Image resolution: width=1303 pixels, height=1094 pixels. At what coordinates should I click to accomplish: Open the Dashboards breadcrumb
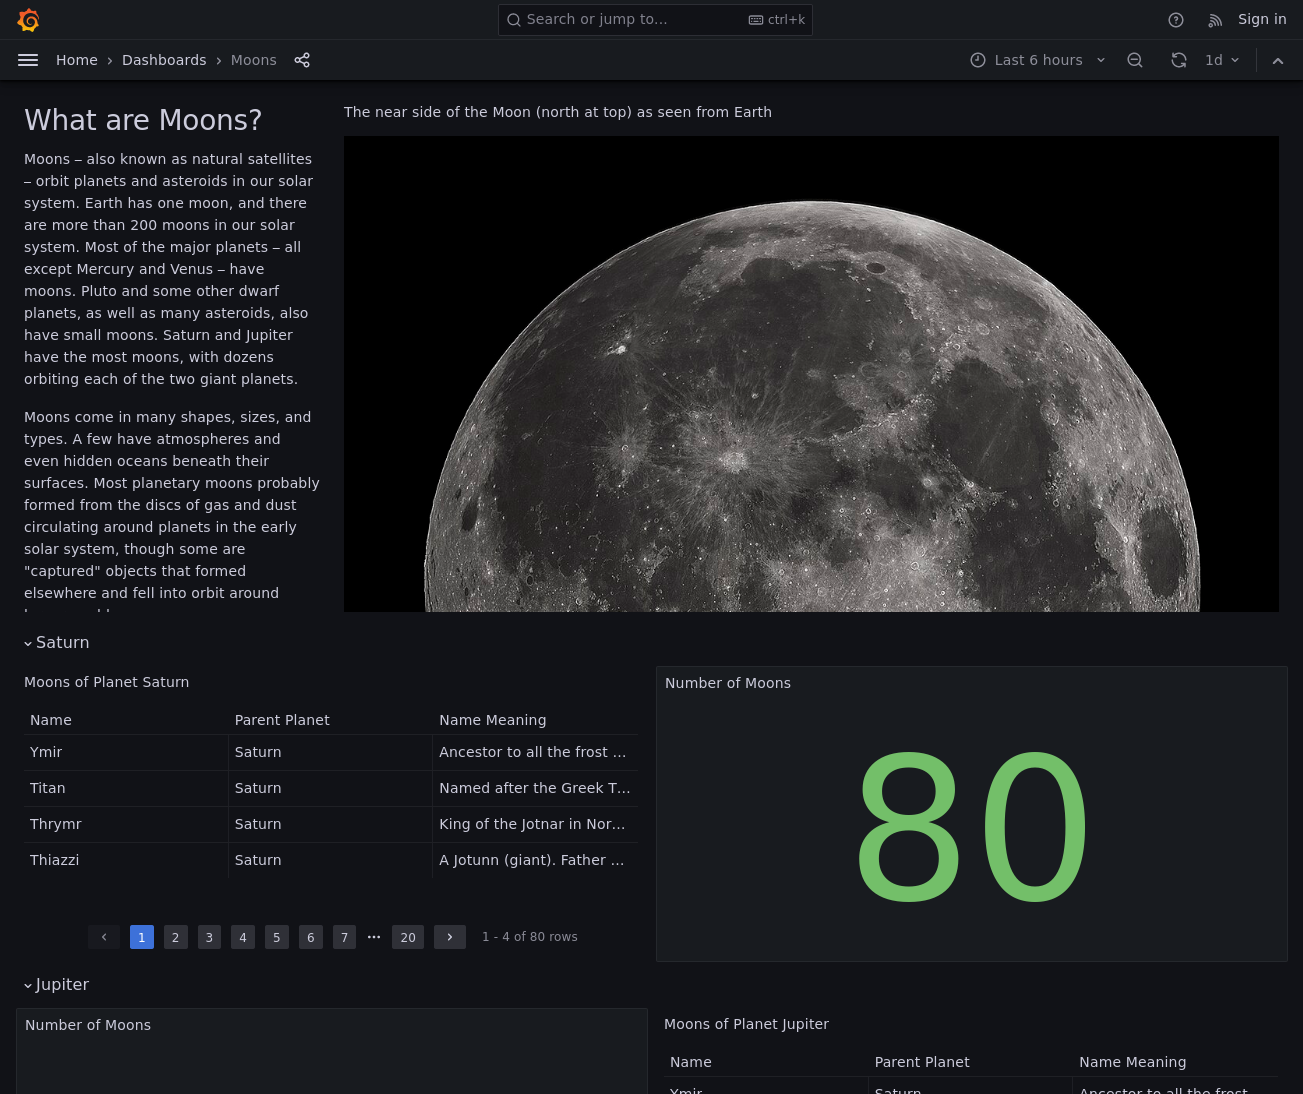click(x=164, y=60)
